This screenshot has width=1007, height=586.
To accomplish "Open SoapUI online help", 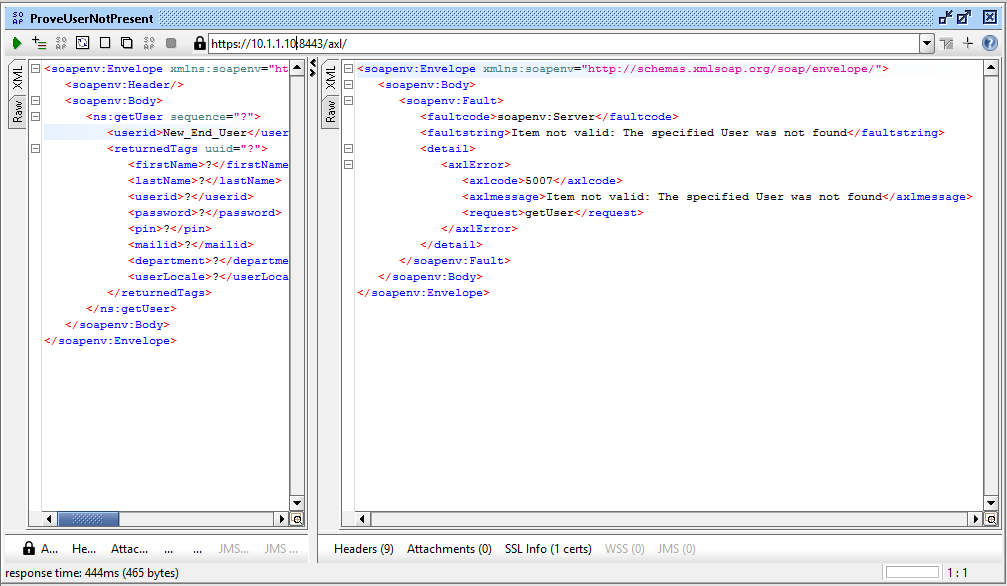I will (x=990, y=43).
